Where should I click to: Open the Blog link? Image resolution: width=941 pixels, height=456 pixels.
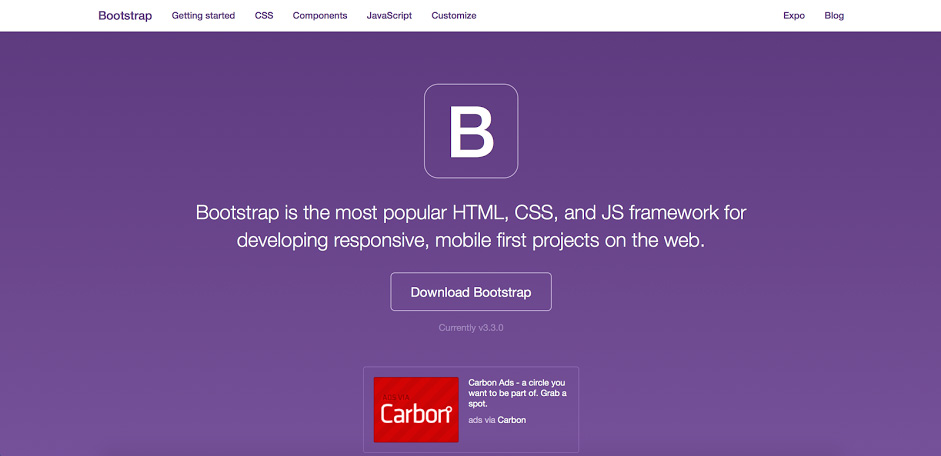834,16
